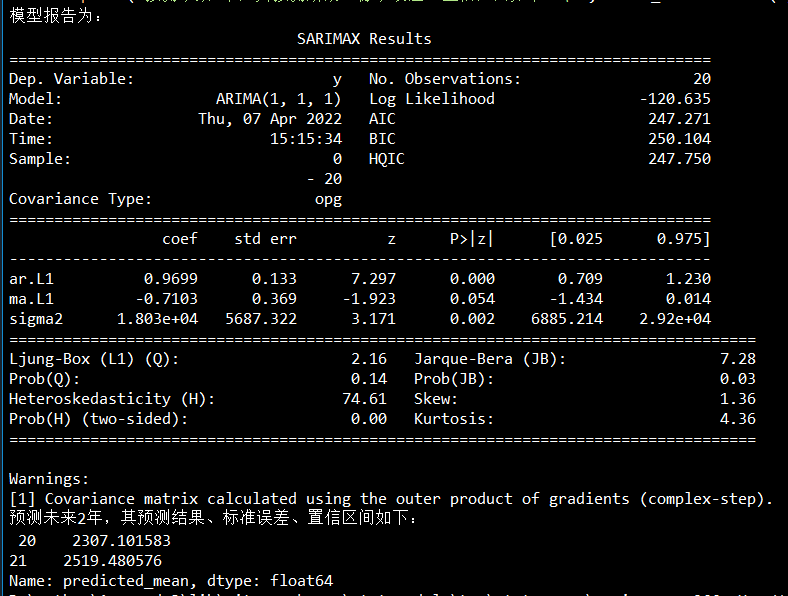Click the time value '15:15:34'
Image resolution: width=788 pixels, height=596 pixels.
[306, 139]
